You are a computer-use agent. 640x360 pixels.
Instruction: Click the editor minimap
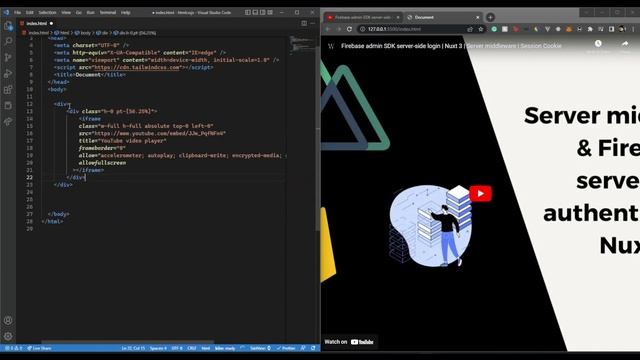pyautogui.click(x=302, y=46)
